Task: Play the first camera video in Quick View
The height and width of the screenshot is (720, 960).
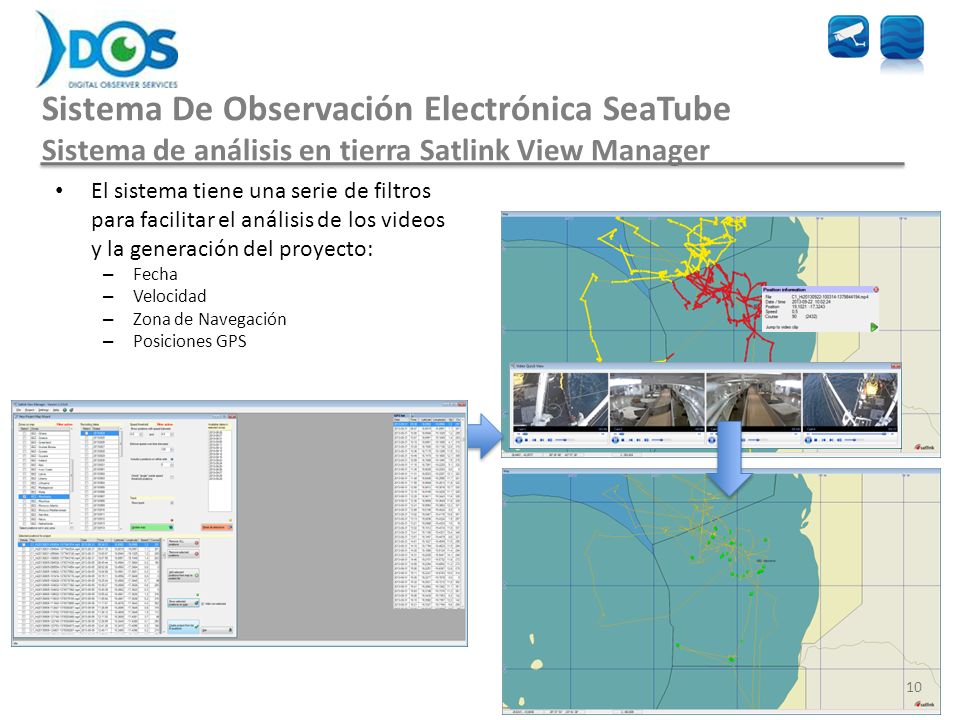Action: pos(519,440)
